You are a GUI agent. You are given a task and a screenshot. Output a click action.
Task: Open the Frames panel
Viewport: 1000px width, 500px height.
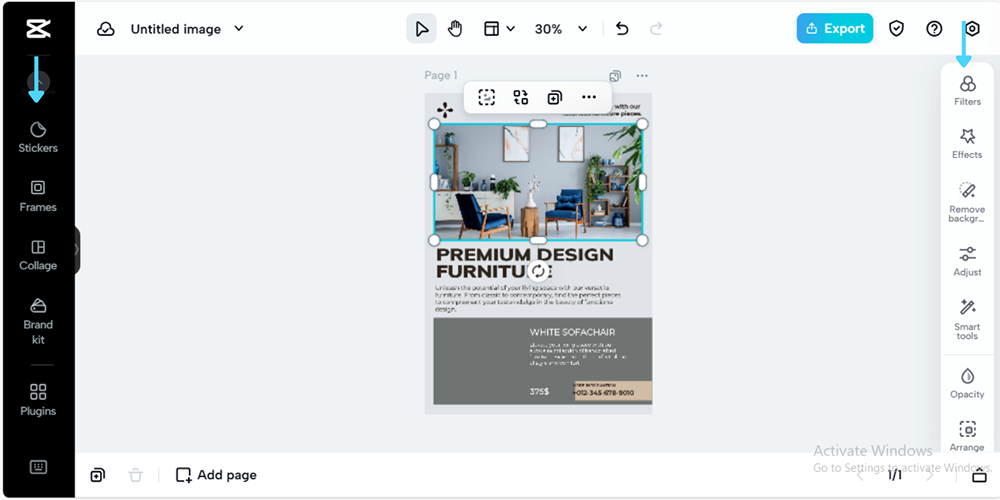click(38, 196)
